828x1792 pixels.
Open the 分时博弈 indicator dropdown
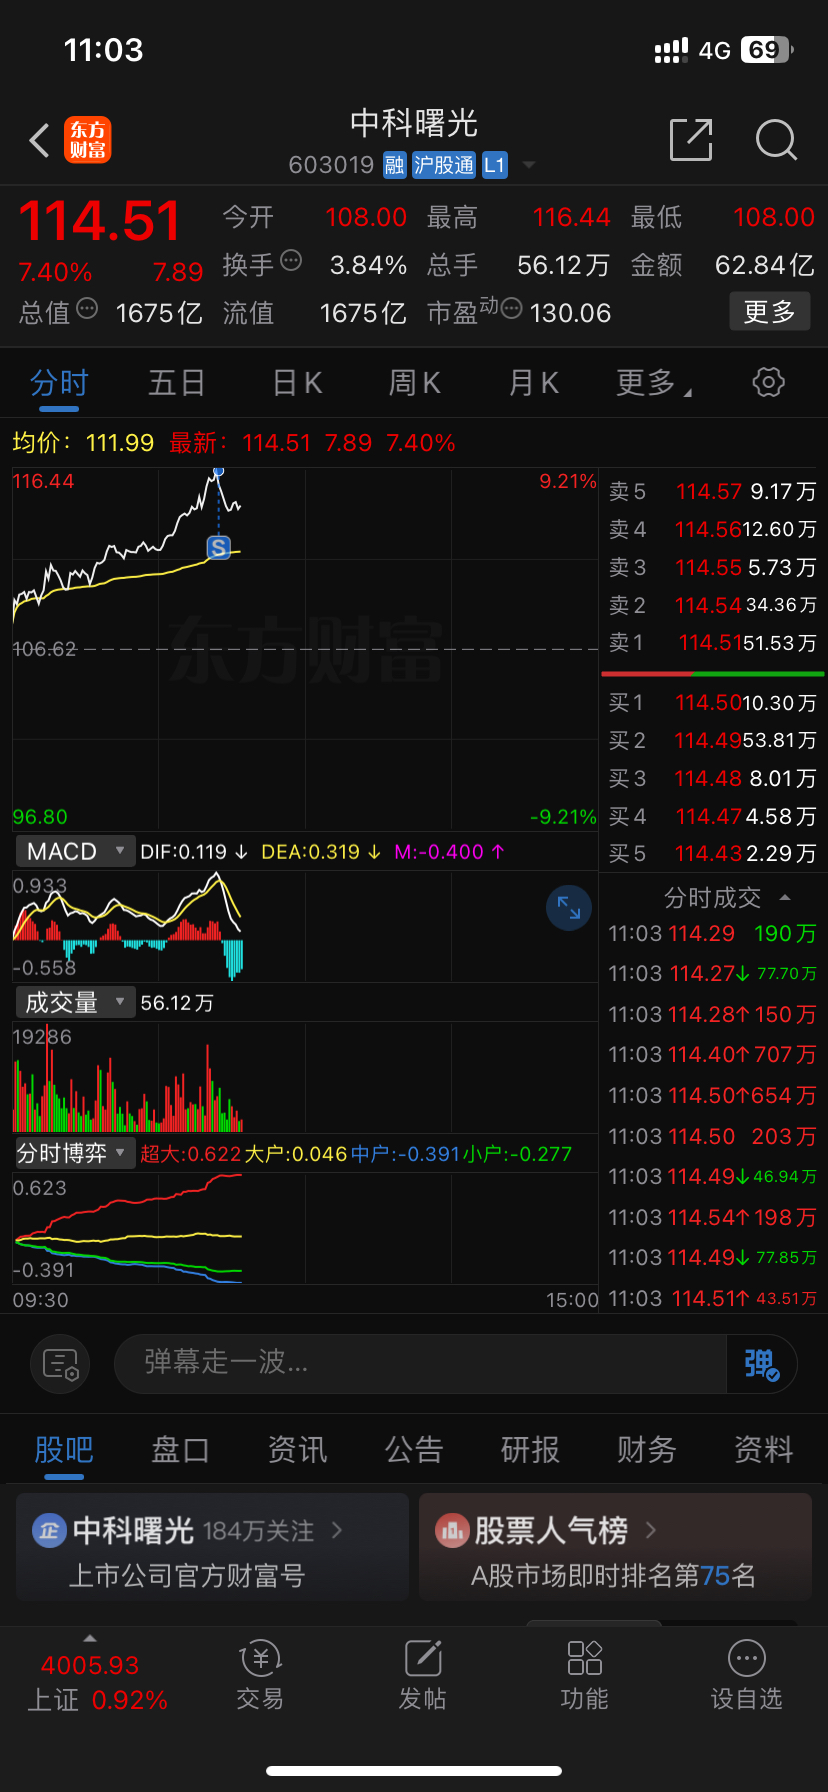[x=73, y=1153]
